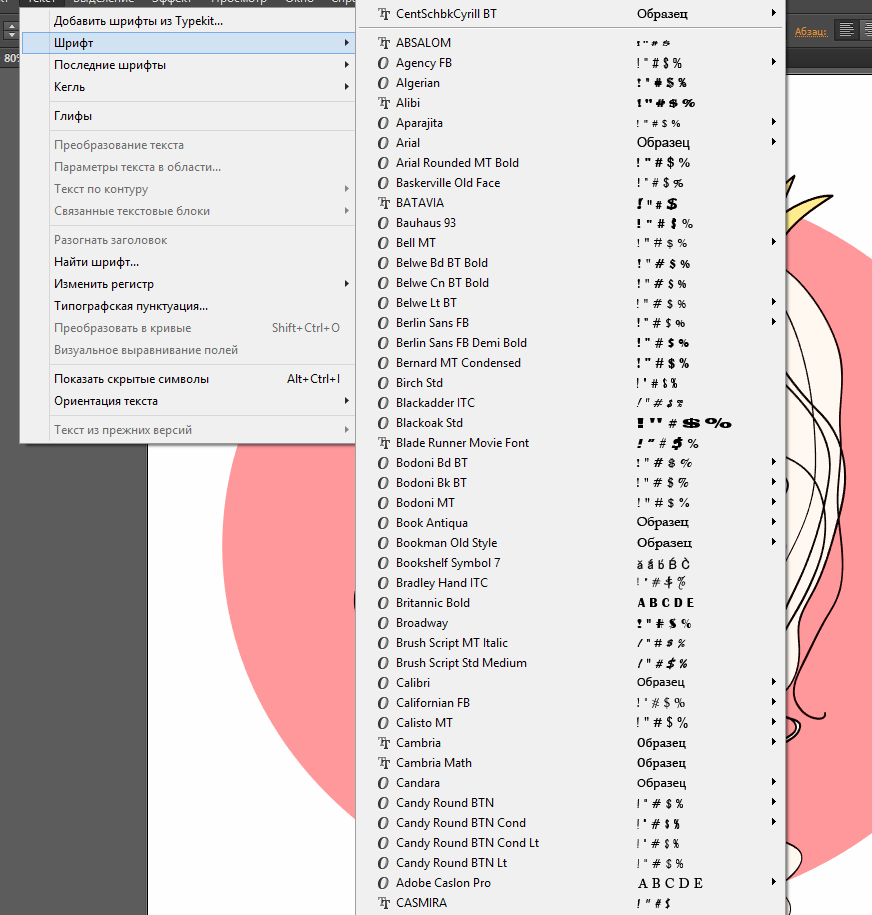Choose 'Показать скрытые символы' menu item

(188, 379)
